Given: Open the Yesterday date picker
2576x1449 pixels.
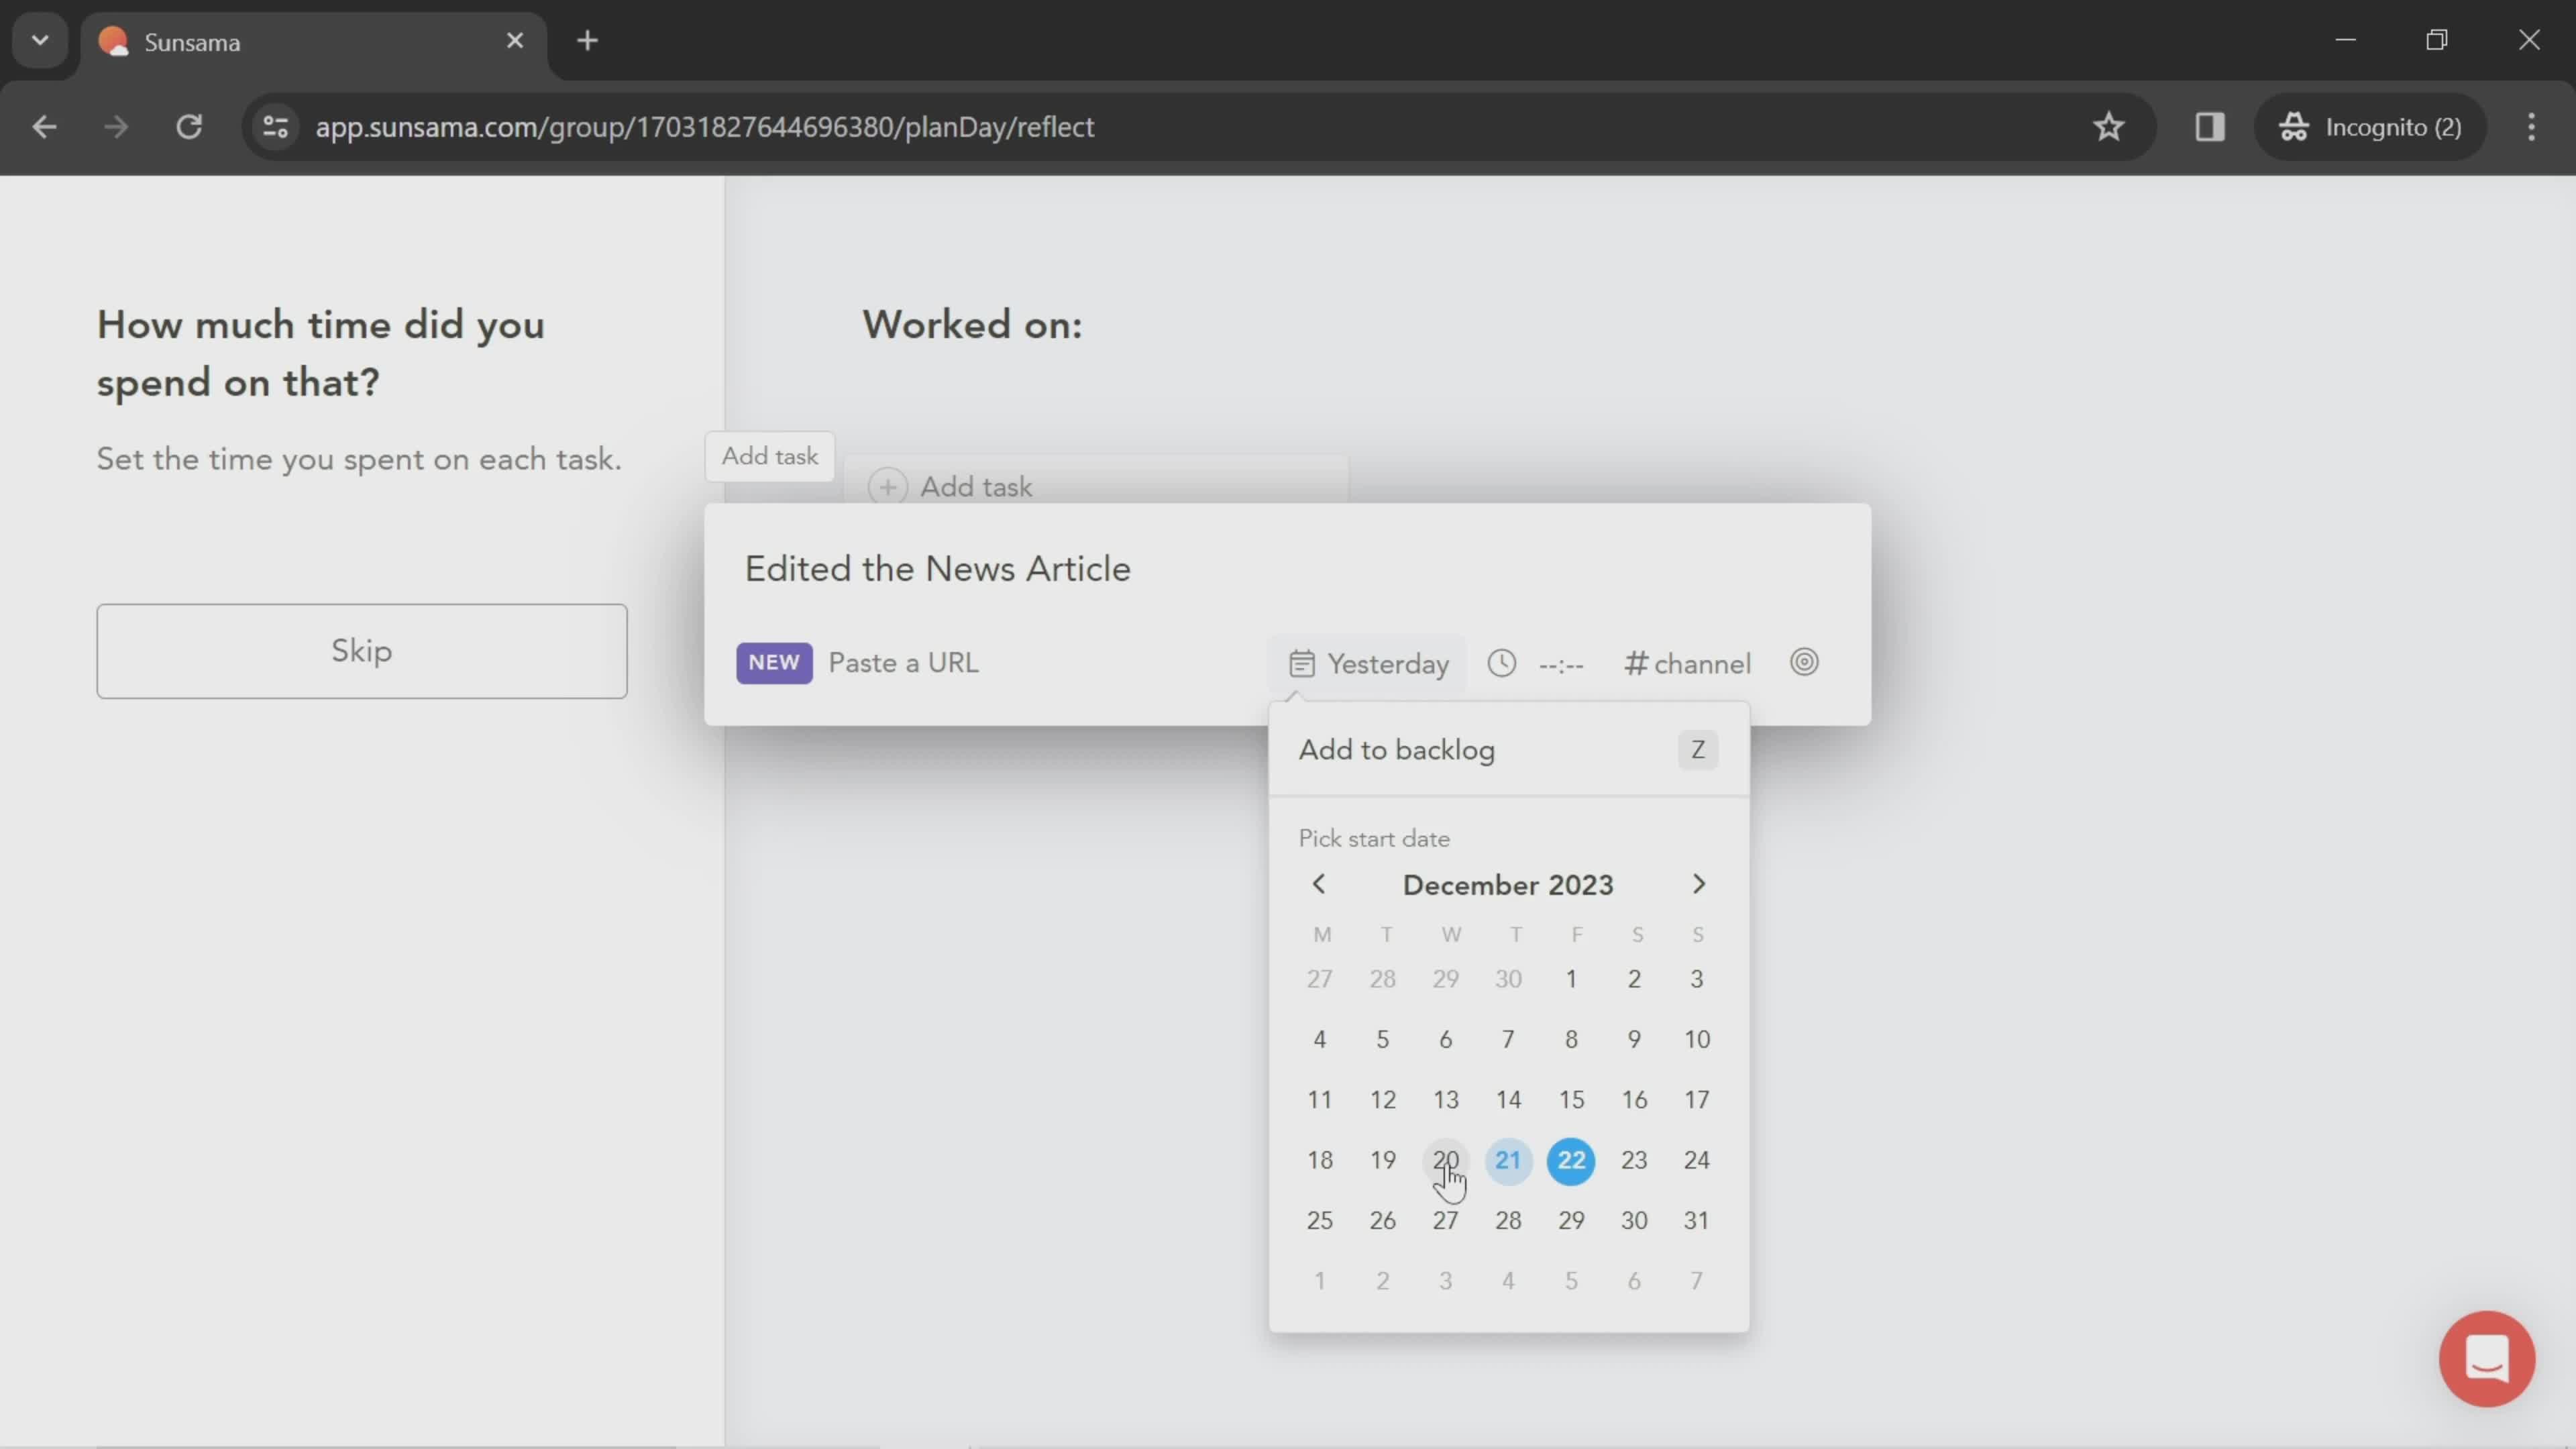Looking at the screenshot, I should click(1368, 663).
